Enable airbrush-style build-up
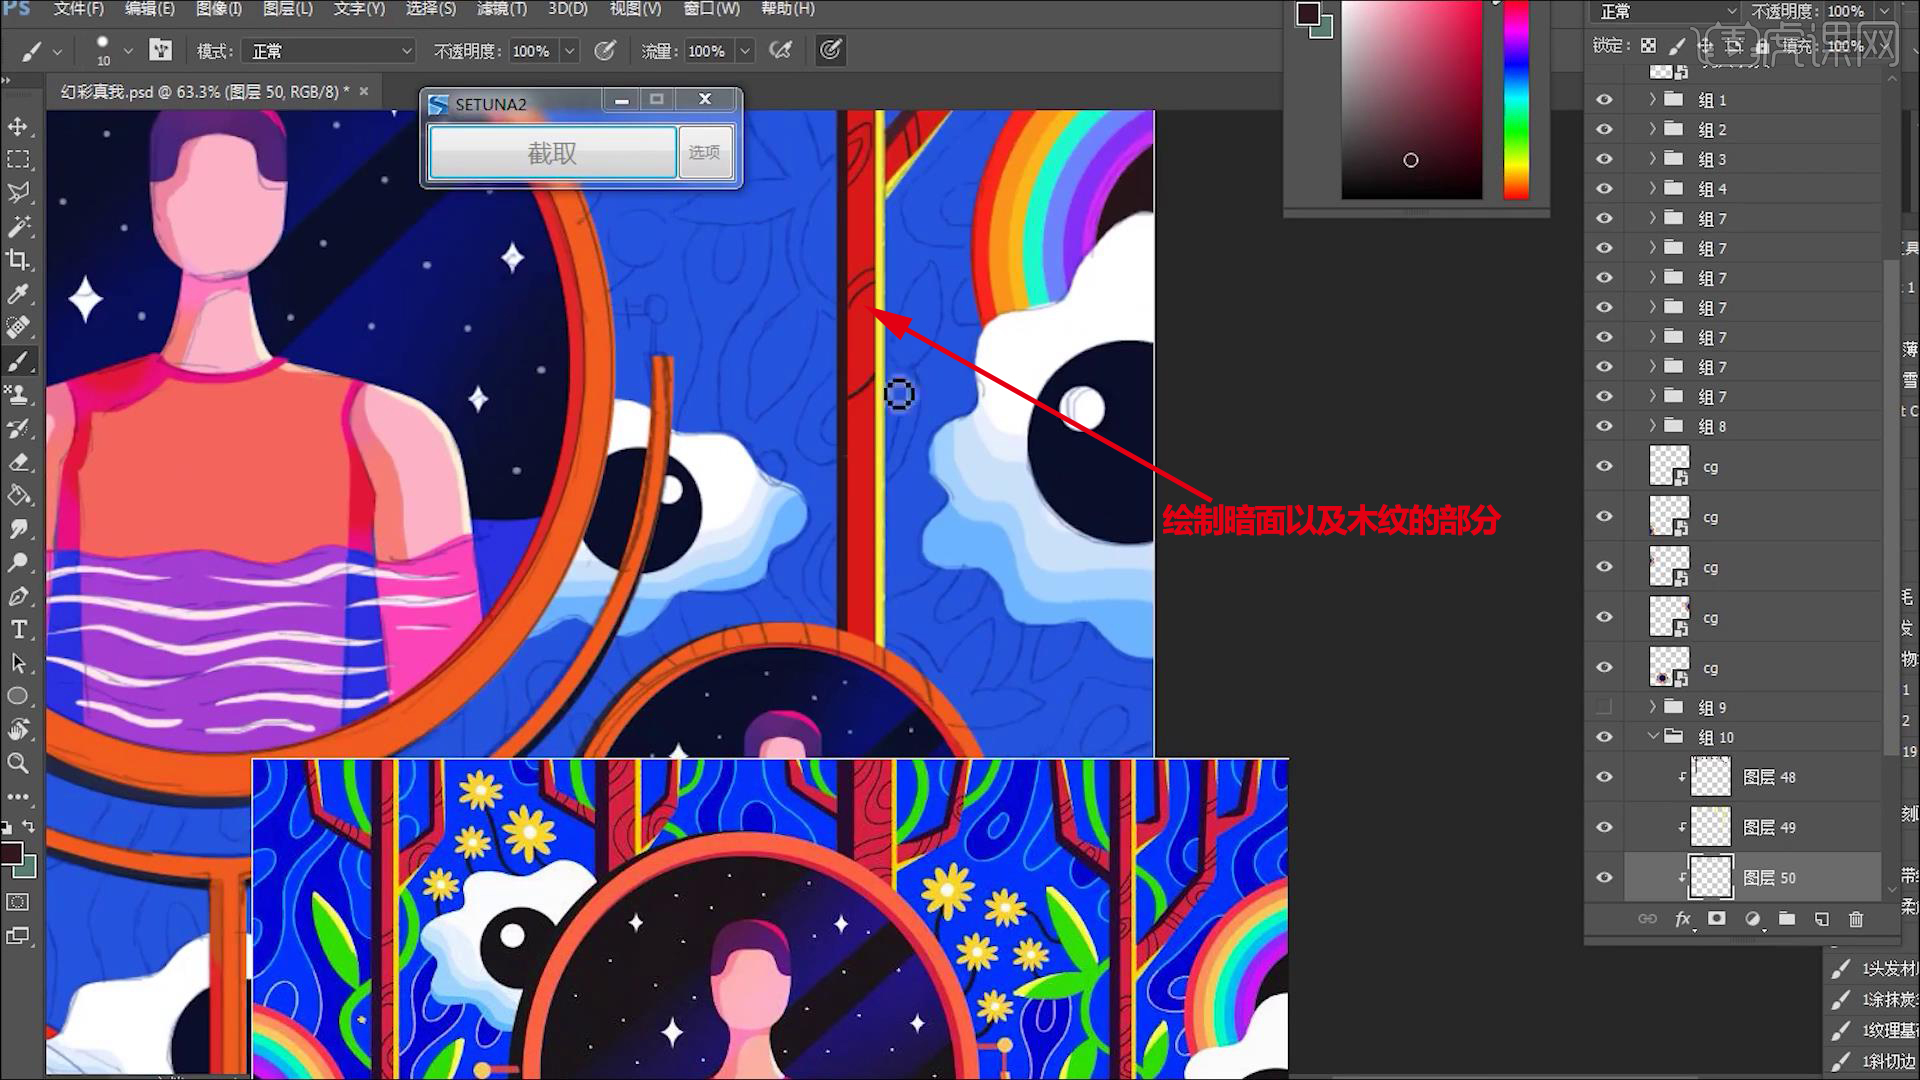1920x1080 pixels. [x=781, y=50]
